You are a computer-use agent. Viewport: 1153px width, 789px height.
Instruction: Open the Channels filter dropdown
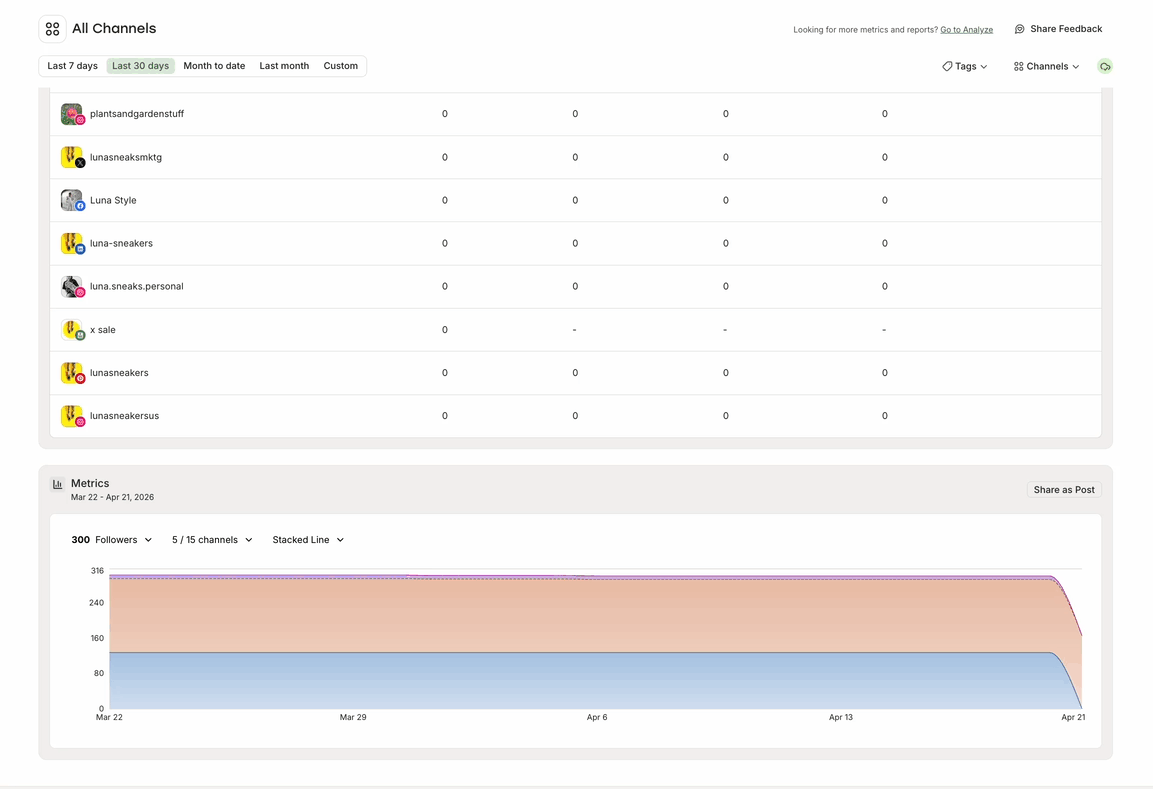1046,66
